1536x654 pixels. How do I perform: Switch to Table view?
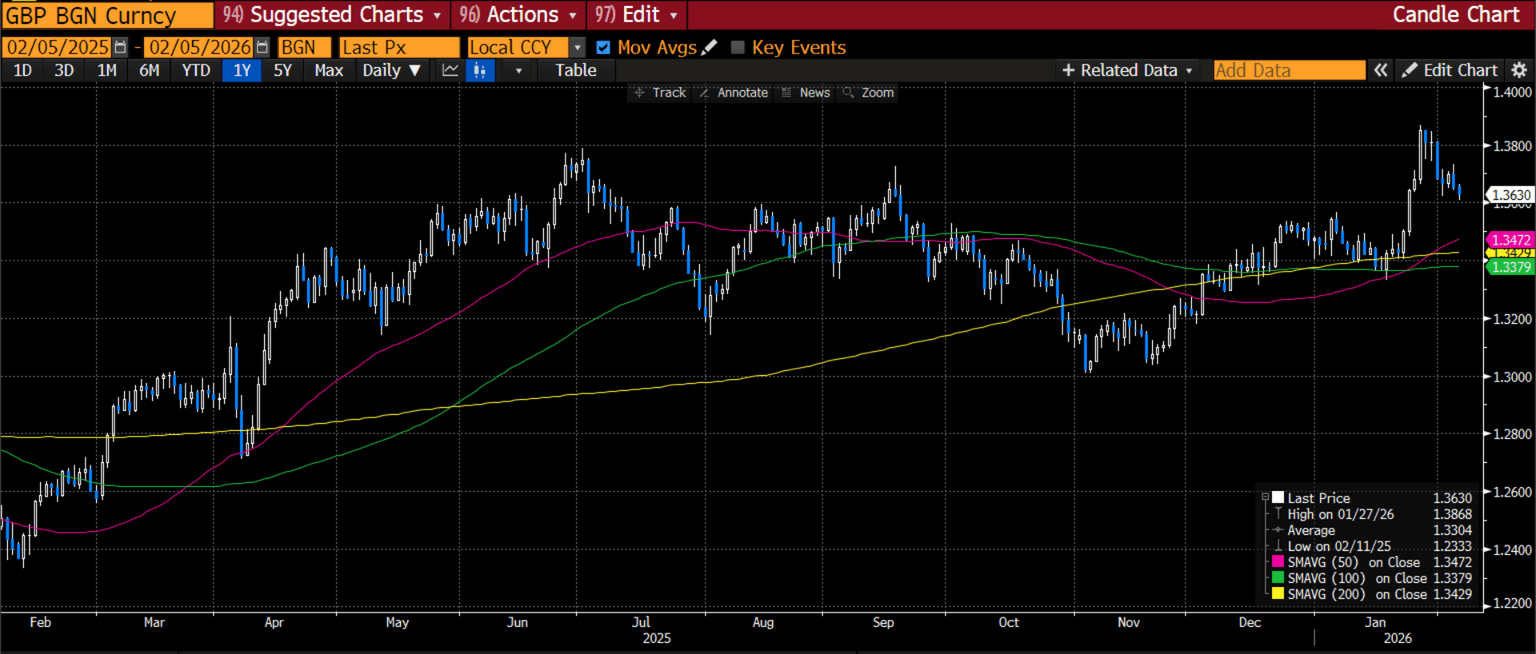click(x=575, y=70)
